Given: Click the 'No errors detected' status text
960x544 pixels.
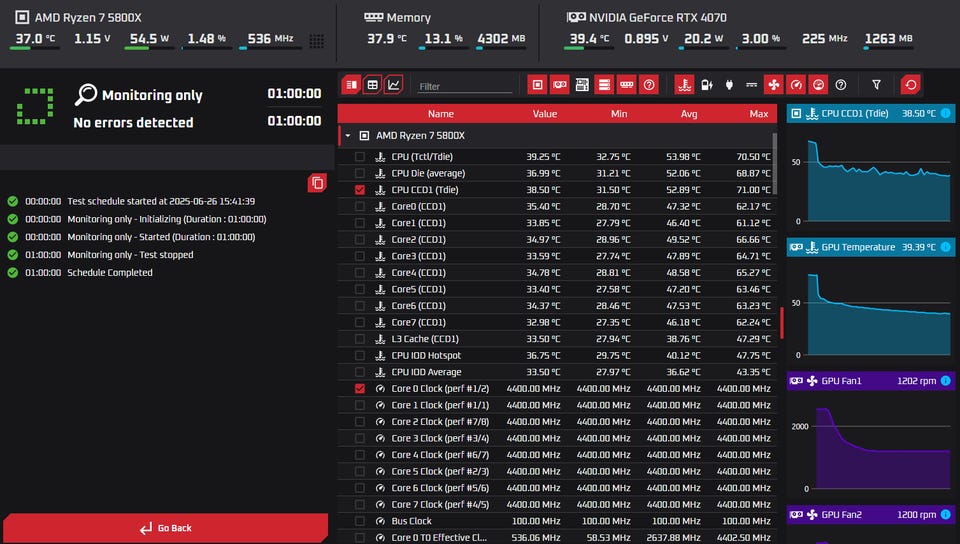Looking at the screenshot, I should coord(133,122).
